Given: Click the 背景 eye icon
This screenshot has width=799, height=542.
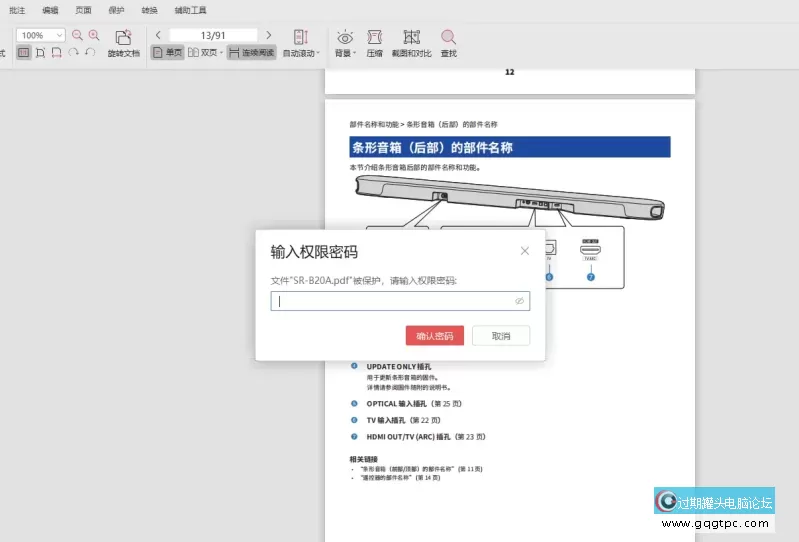Looking at the screenshot, I should click(x=345, y=37).
